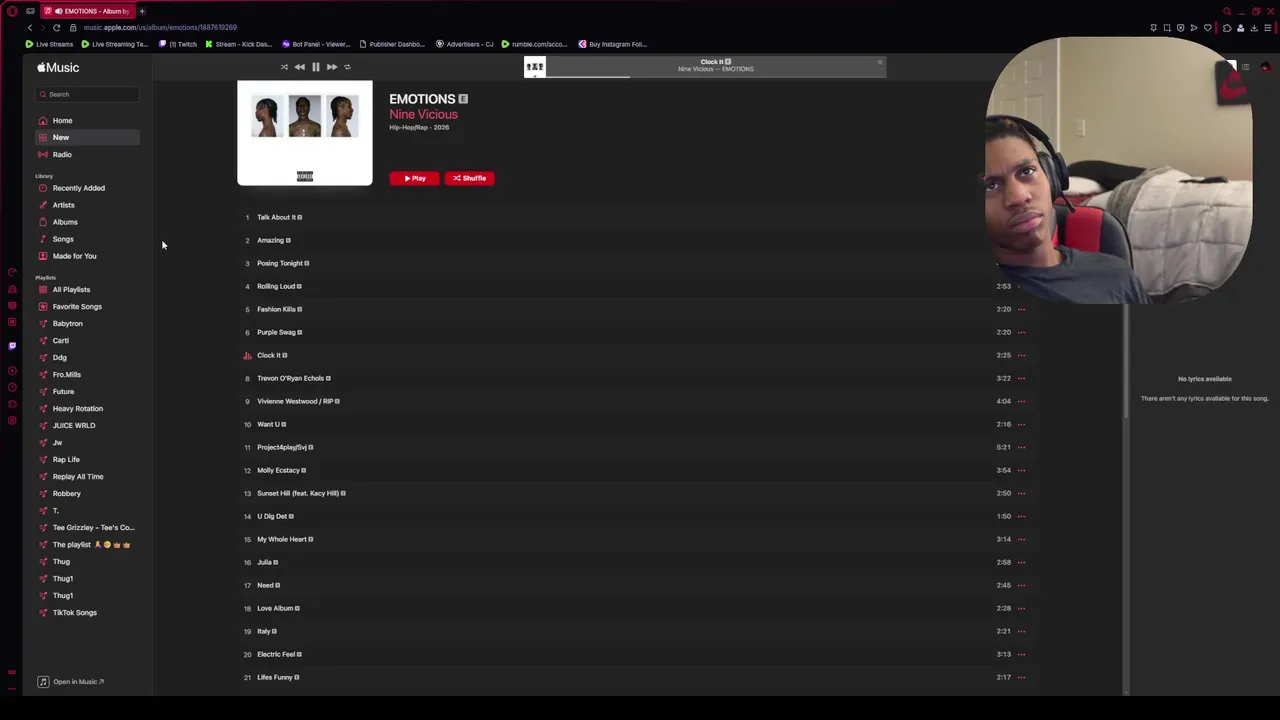
Task: Go back to the previous track
Action: click(299, 67)
